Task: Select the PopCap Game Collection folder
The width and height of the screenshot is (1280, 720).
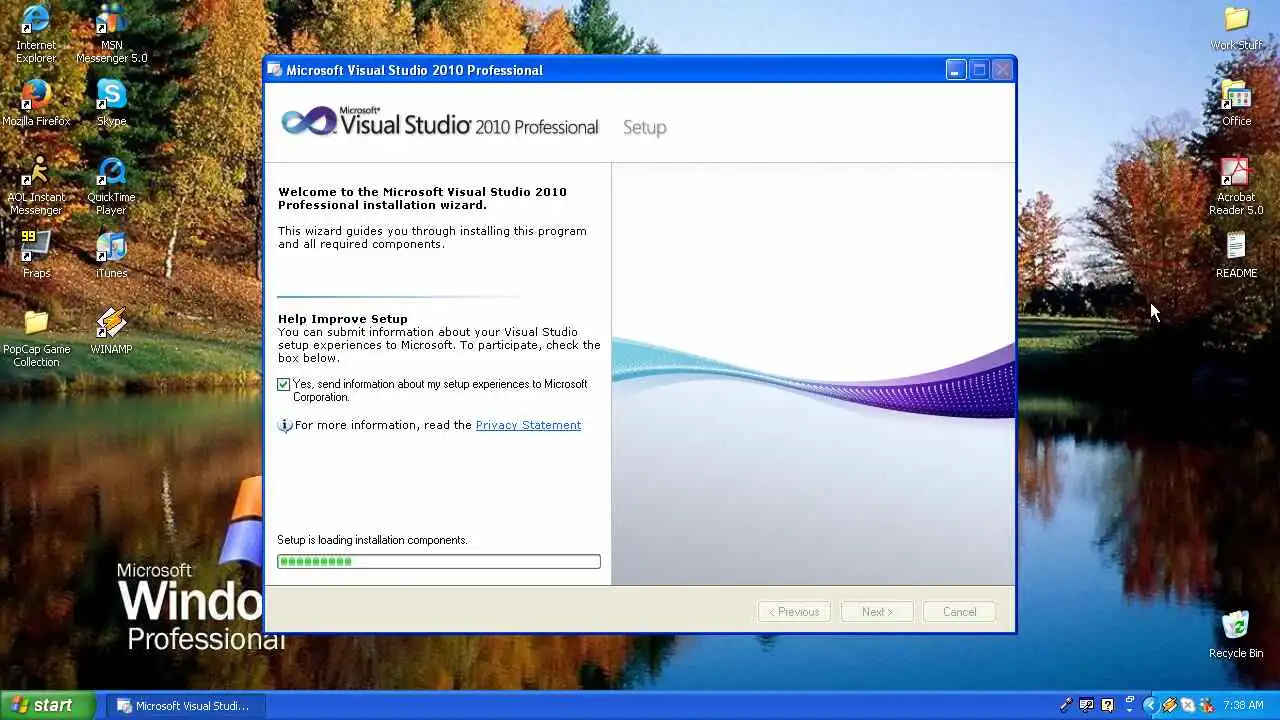Action: tap(36, 338)
